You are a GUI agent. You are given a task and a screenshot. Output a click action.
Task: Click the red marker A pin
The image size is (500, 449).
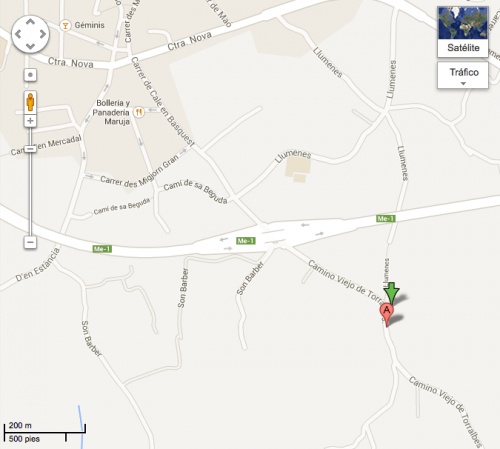click(387, 314)
